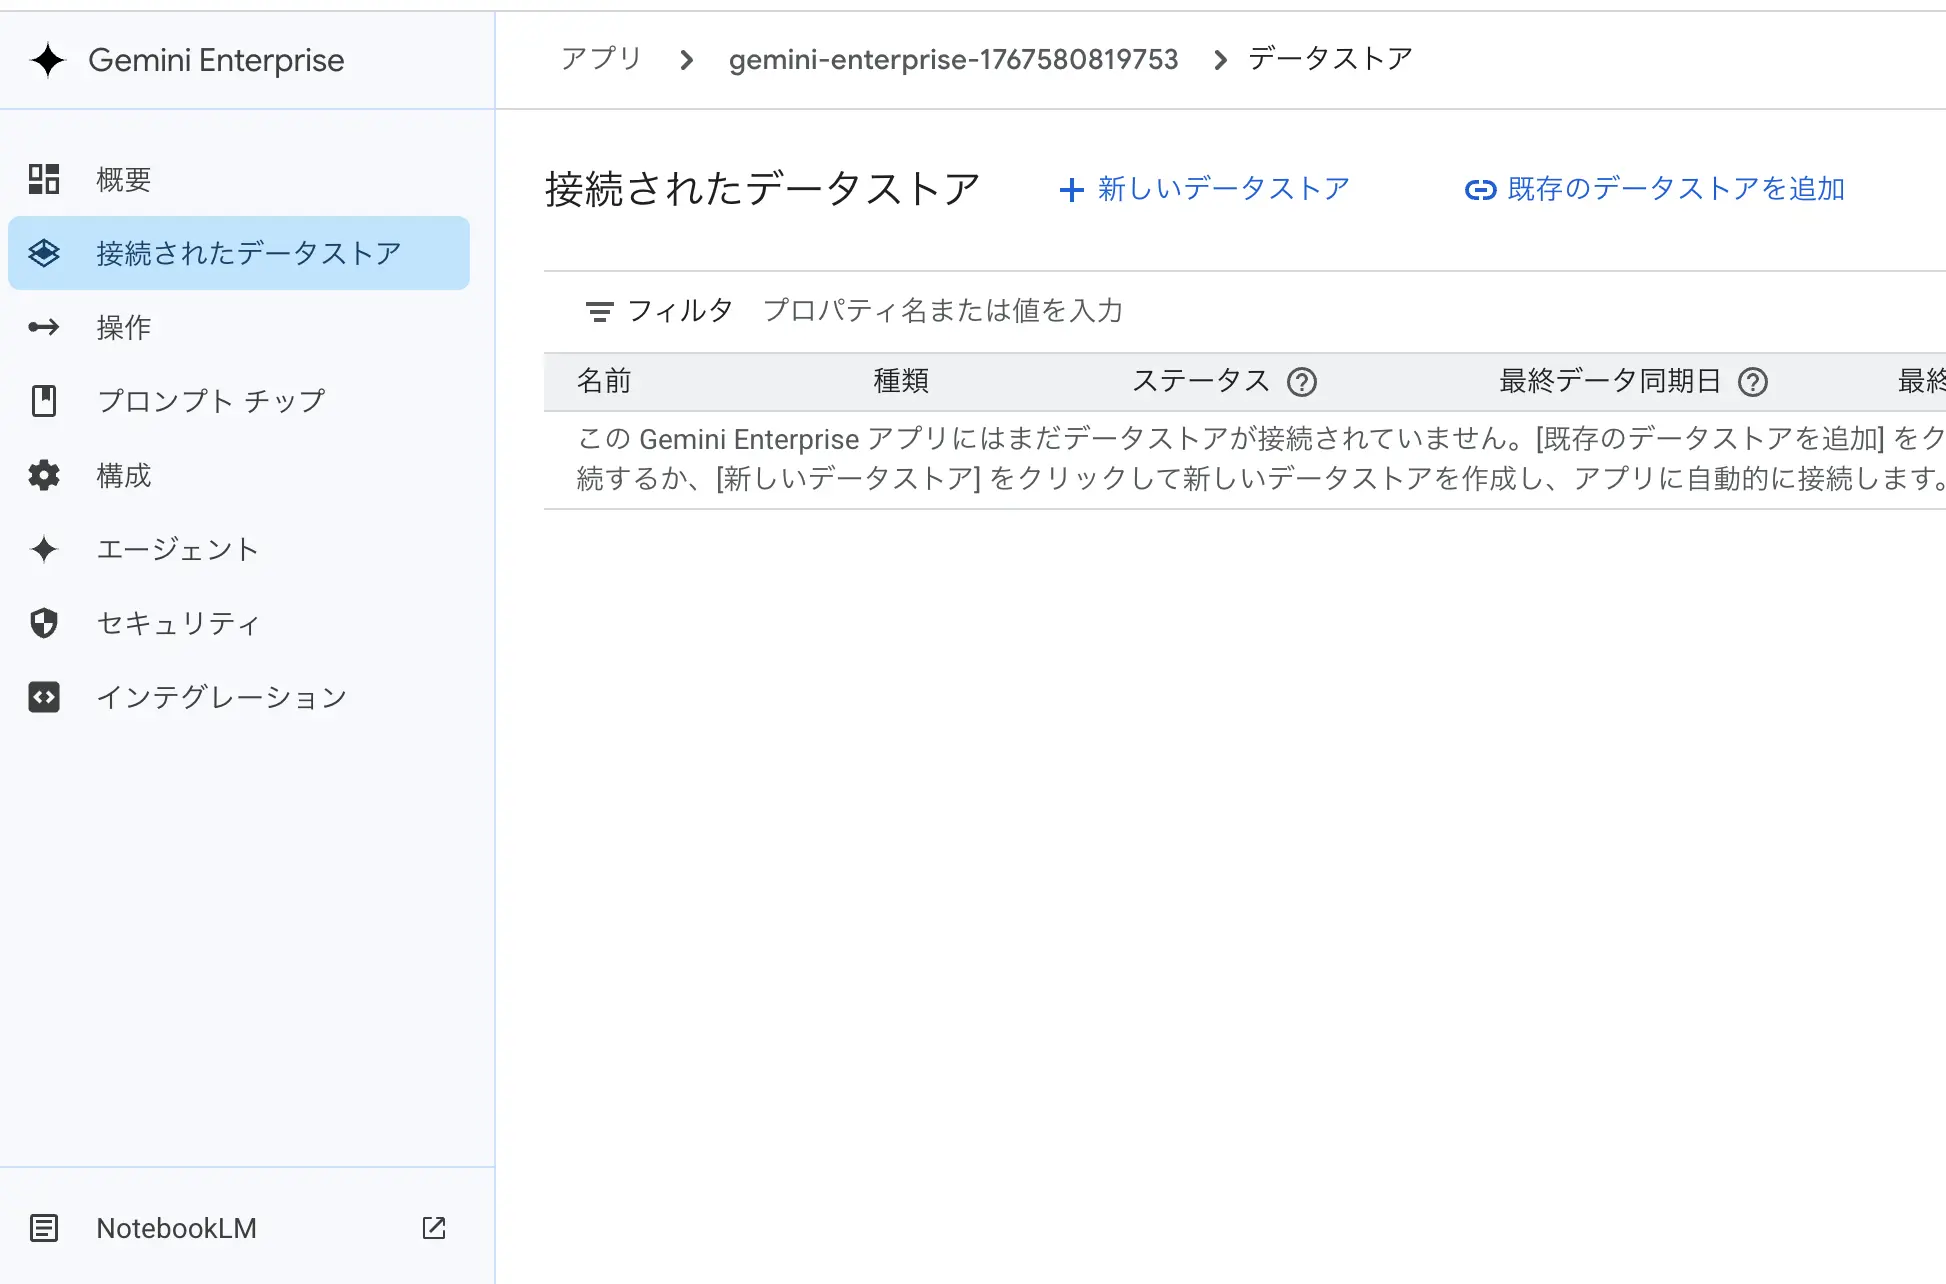Click the empty-state message about データストア
1946x1284 pixels.
1261,459
